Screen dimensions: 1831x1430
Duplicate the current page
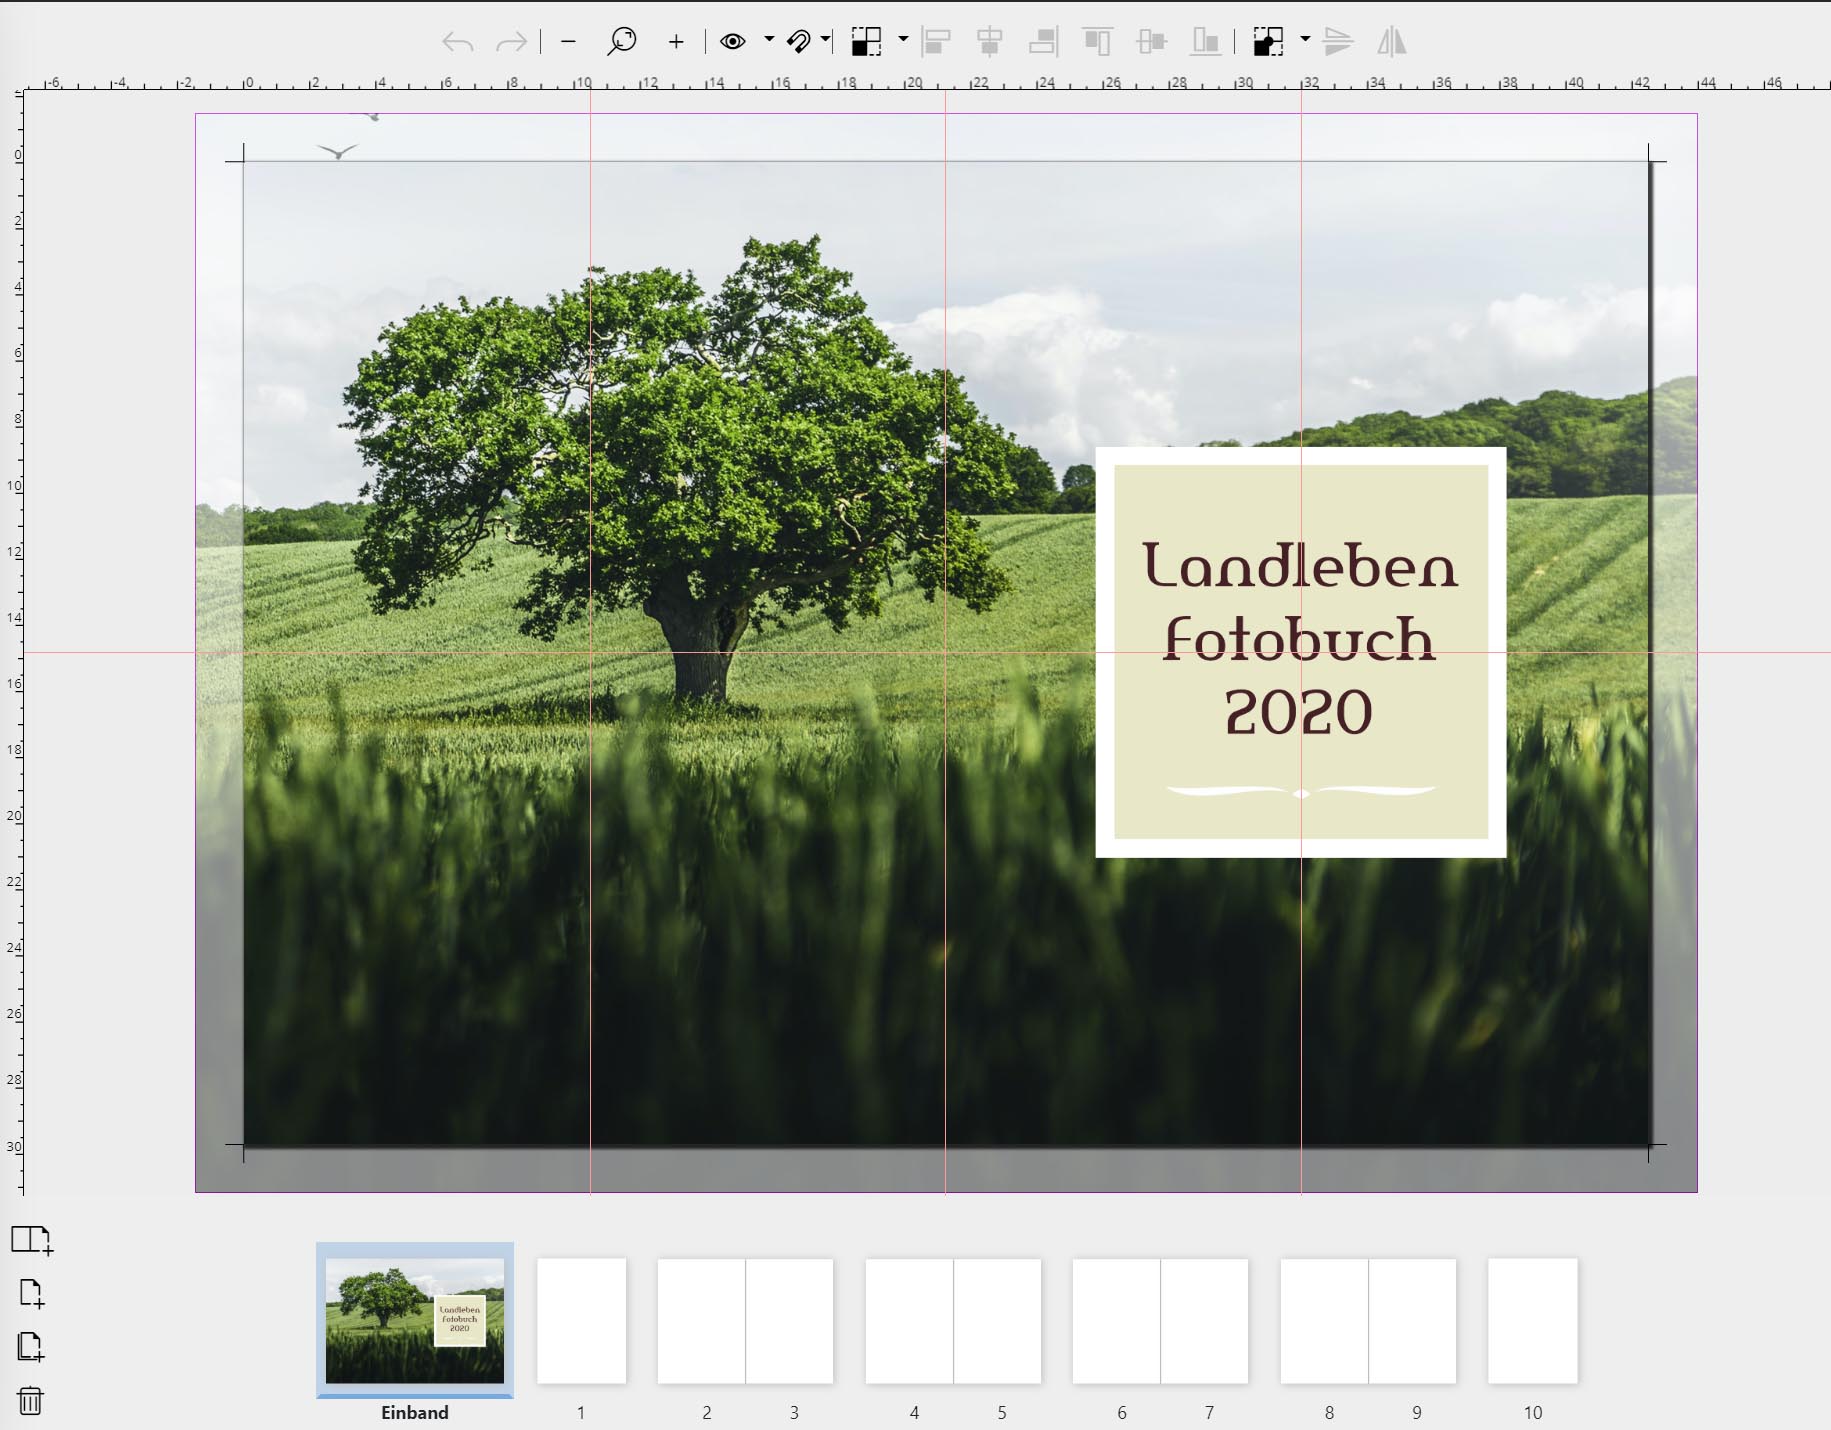31,1347
